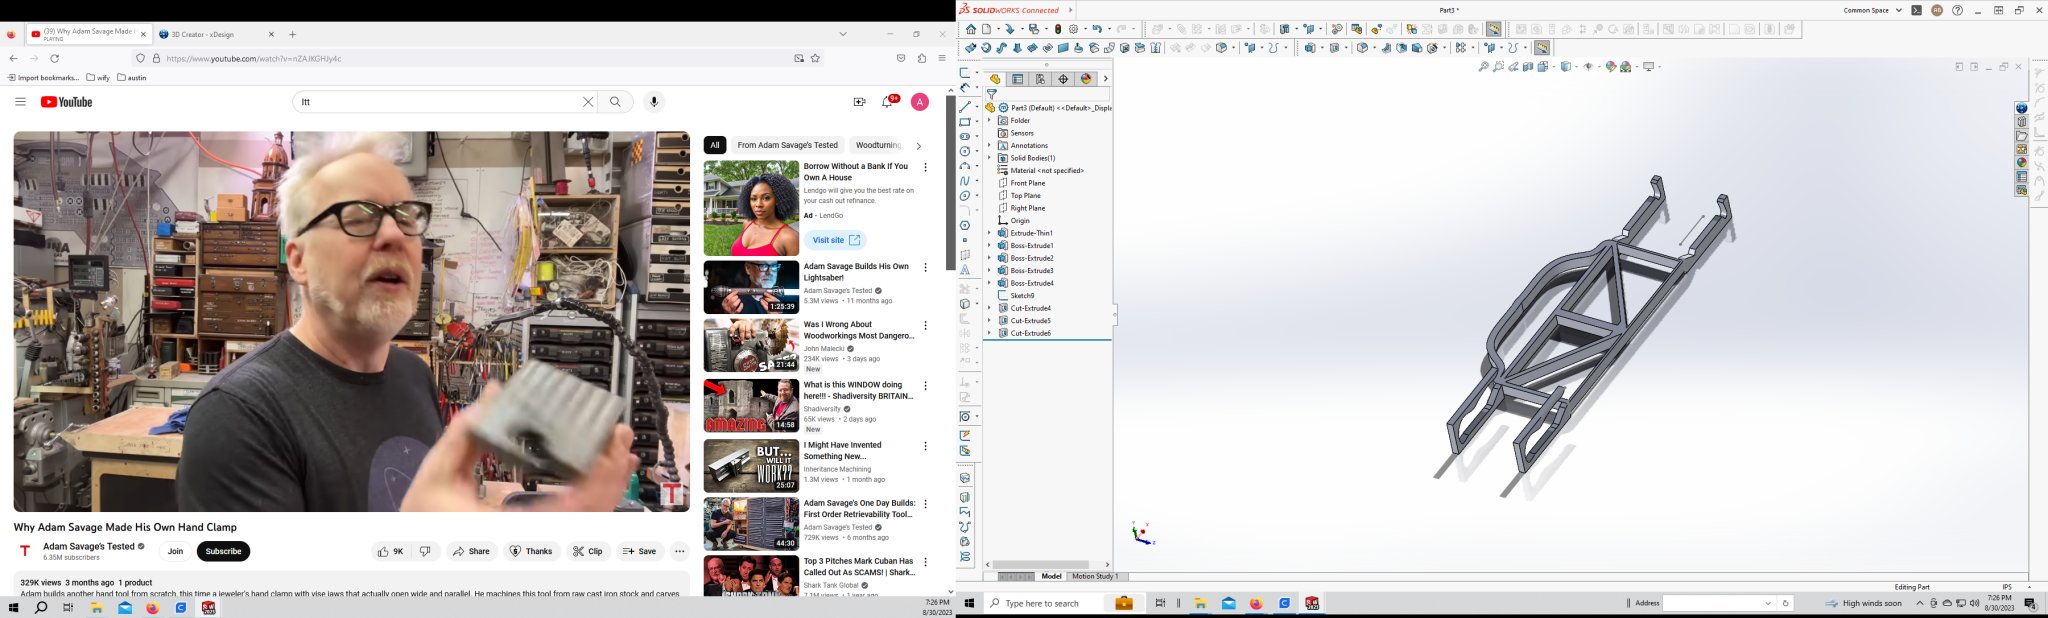Select the Line sketch tool

[x=965, y=106]
